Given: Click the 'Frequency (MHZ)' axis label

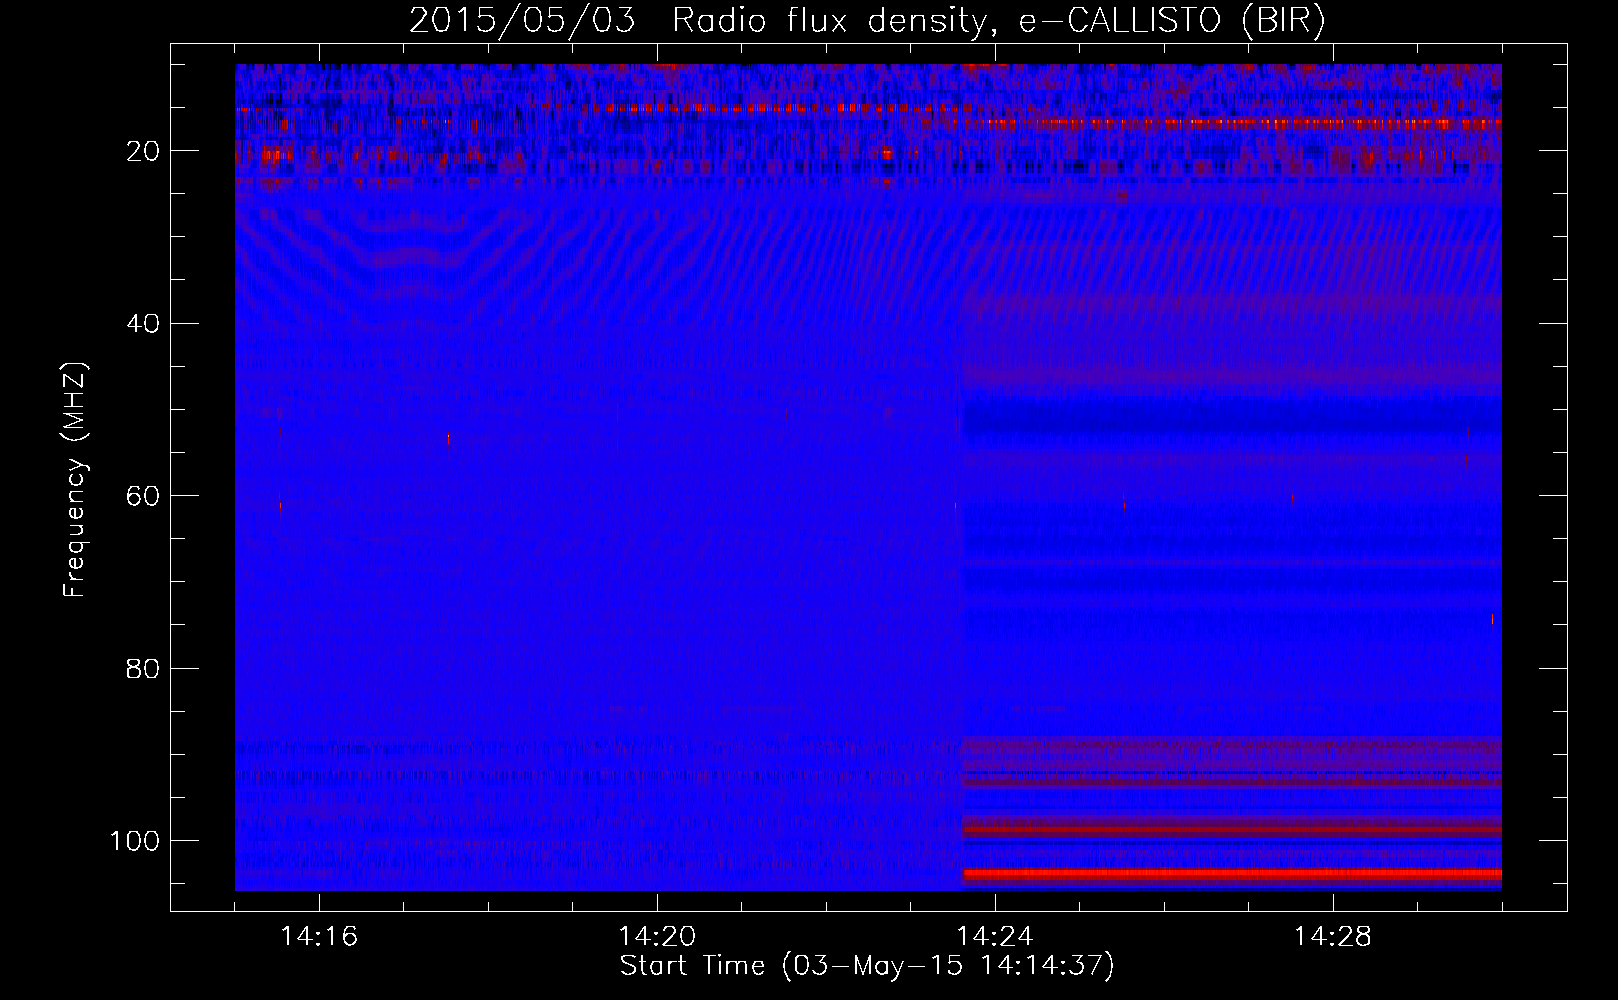Looking at the screenshot, I should click(76, 480).
